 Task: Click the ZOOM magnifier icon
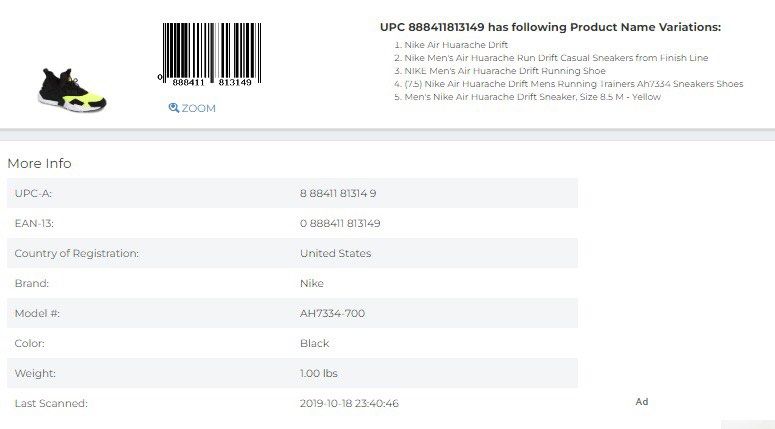tap(173, 108)
